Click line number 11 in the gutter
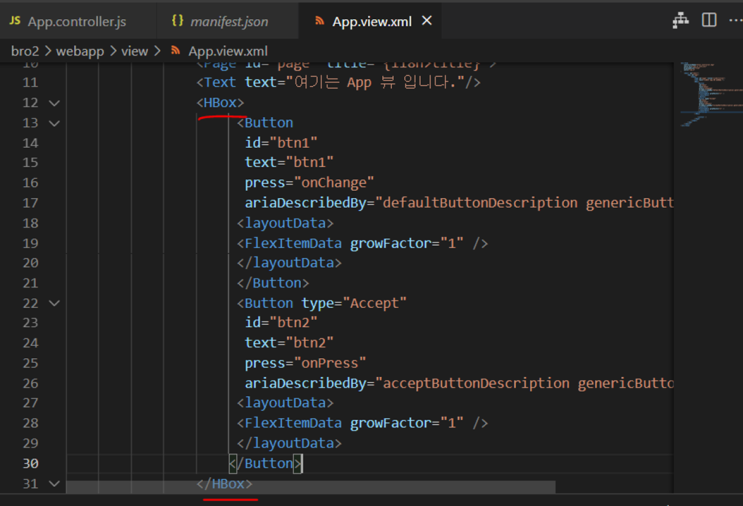This screenshot has height=506, width=743. (30, 82)
